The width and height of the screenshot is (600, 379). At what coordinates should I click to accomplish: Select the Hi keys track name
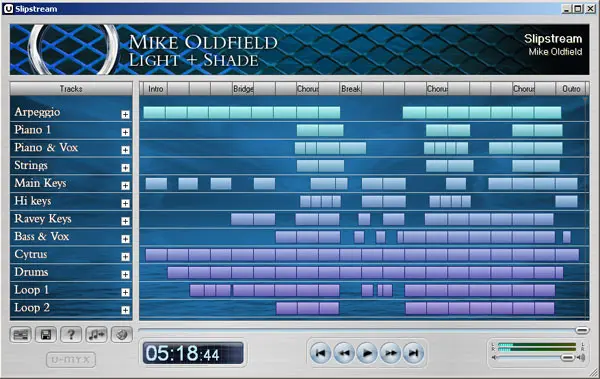point(33,201)
